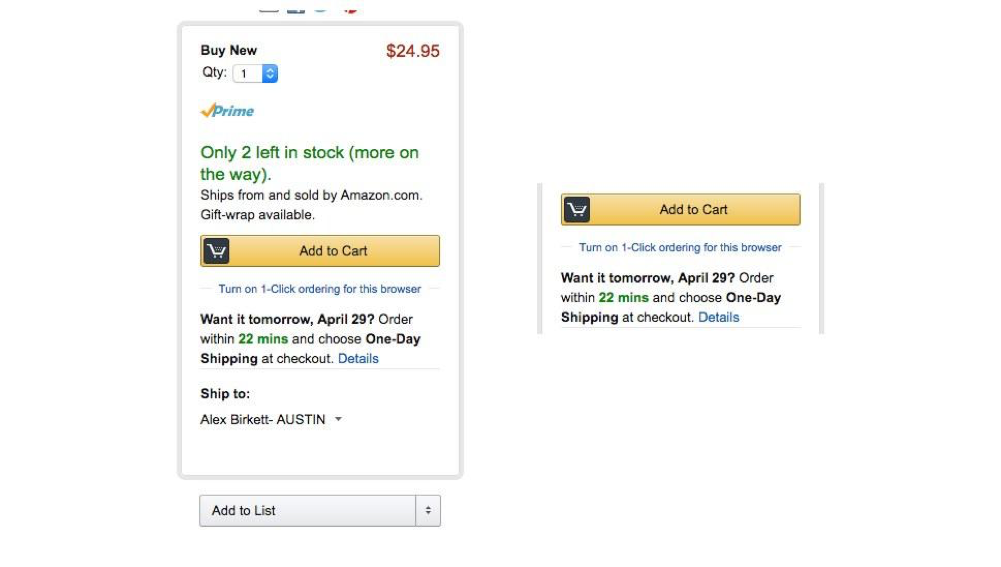Viewport: 1001px width, 567px height.
Task: Click the cart icon inside the Buy New box
Action: 216,251
